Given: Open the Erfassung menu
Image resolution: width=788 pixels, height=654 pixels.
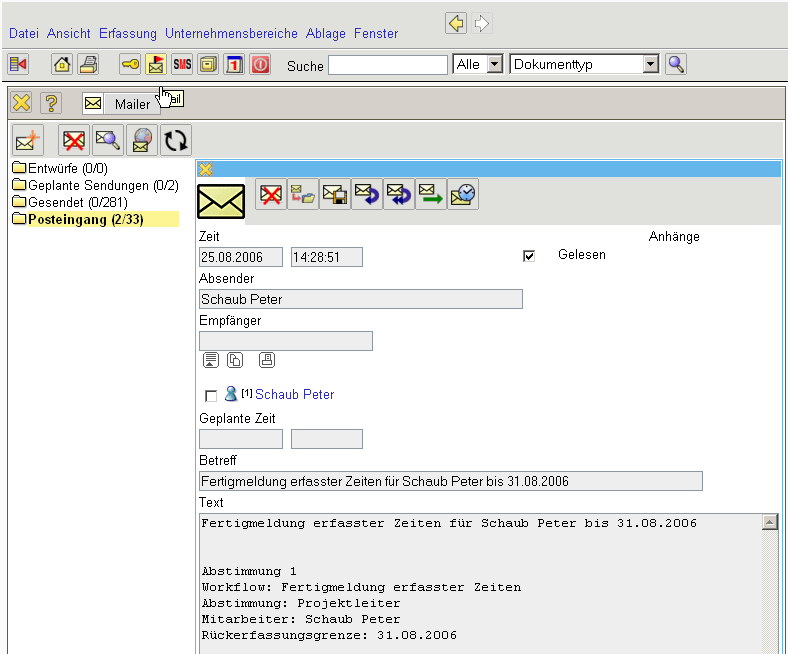Looking at the screenshot, I should click(127, 34).
